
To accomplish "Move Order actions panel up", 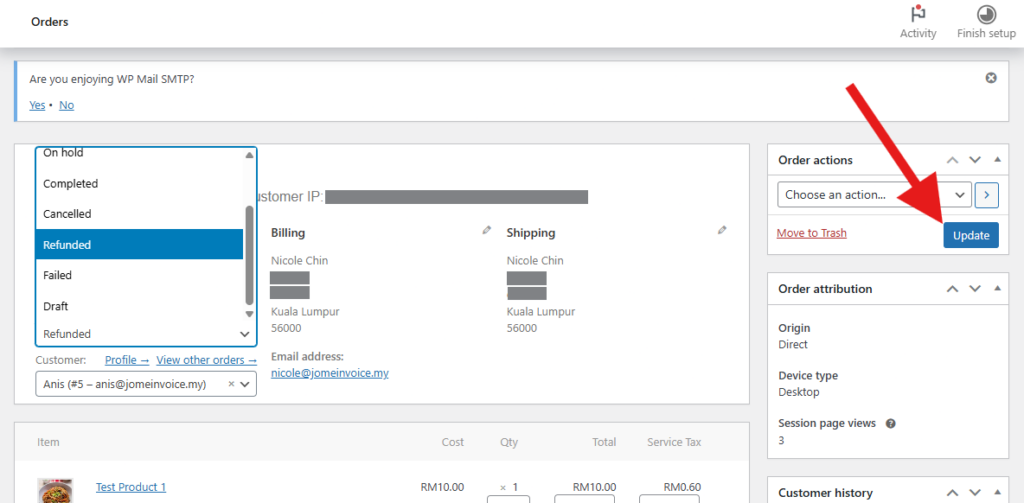I will coord(953,160).
